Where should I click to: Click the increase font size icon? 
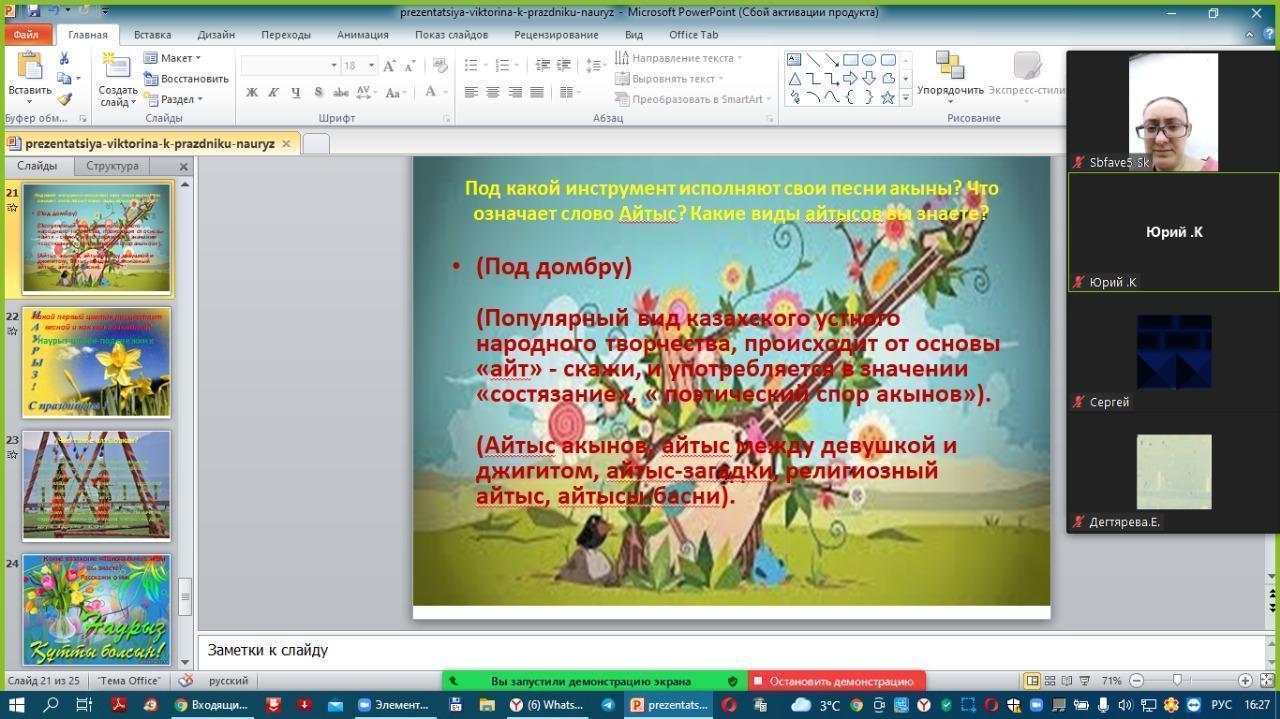[x=390, y=66]
